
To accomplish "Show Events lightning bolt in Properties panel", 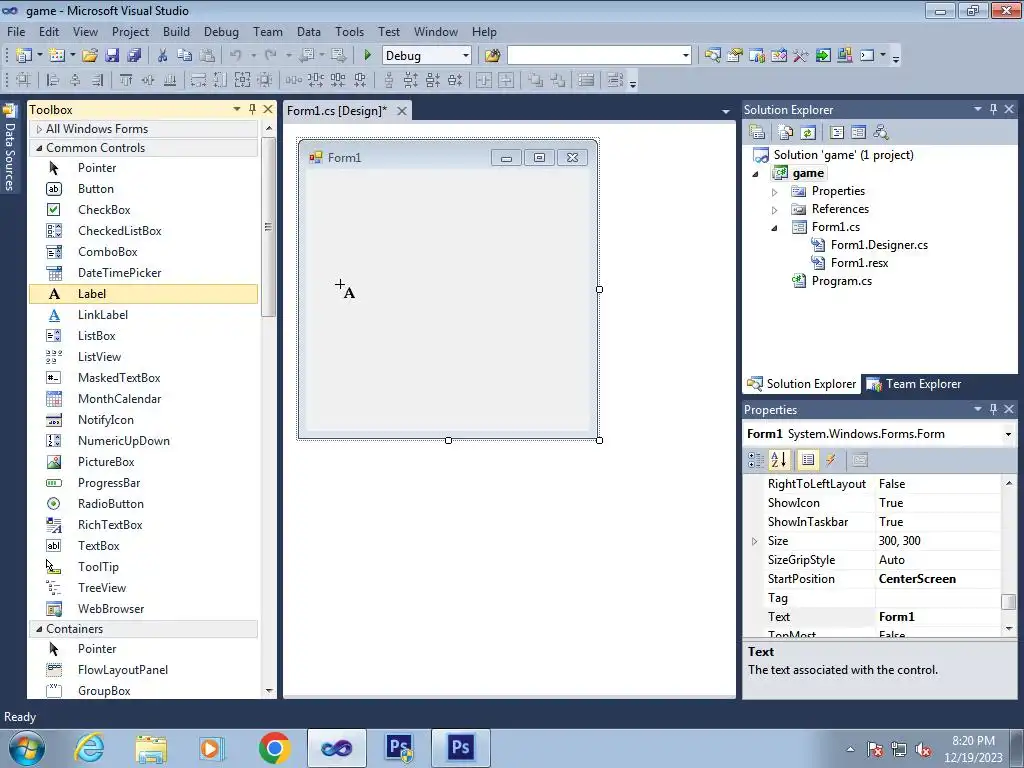I will click(x=831, y=460).
